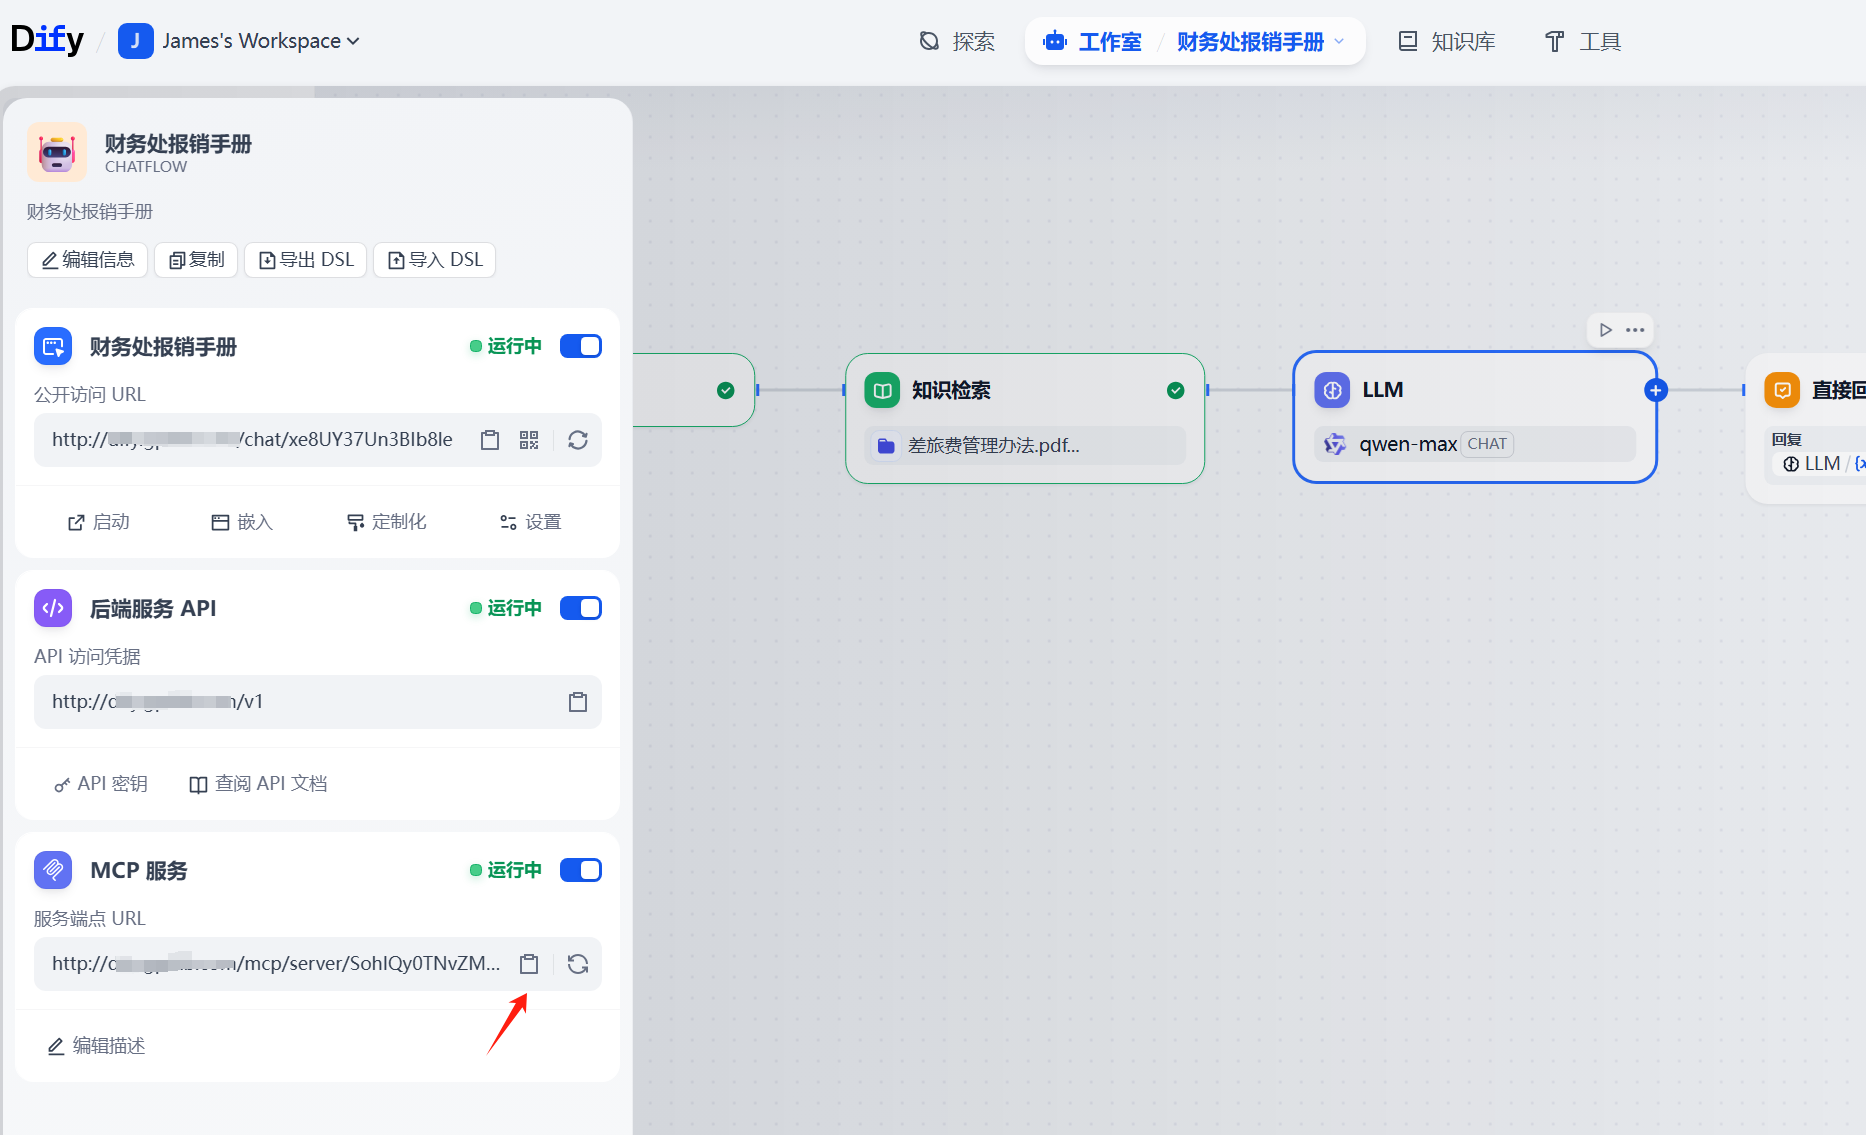Click the 知识检索 book icon

point(882,390)
